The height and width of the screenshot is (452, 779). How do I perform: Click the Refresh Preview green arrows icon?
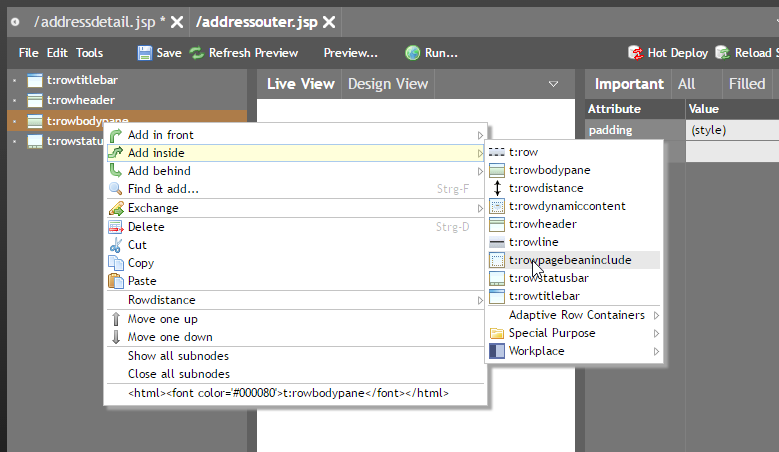(197, 53)
